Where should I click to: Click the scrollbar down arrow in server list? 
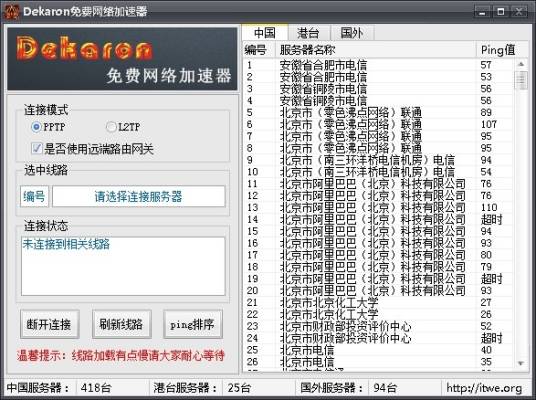coord(521,363)
